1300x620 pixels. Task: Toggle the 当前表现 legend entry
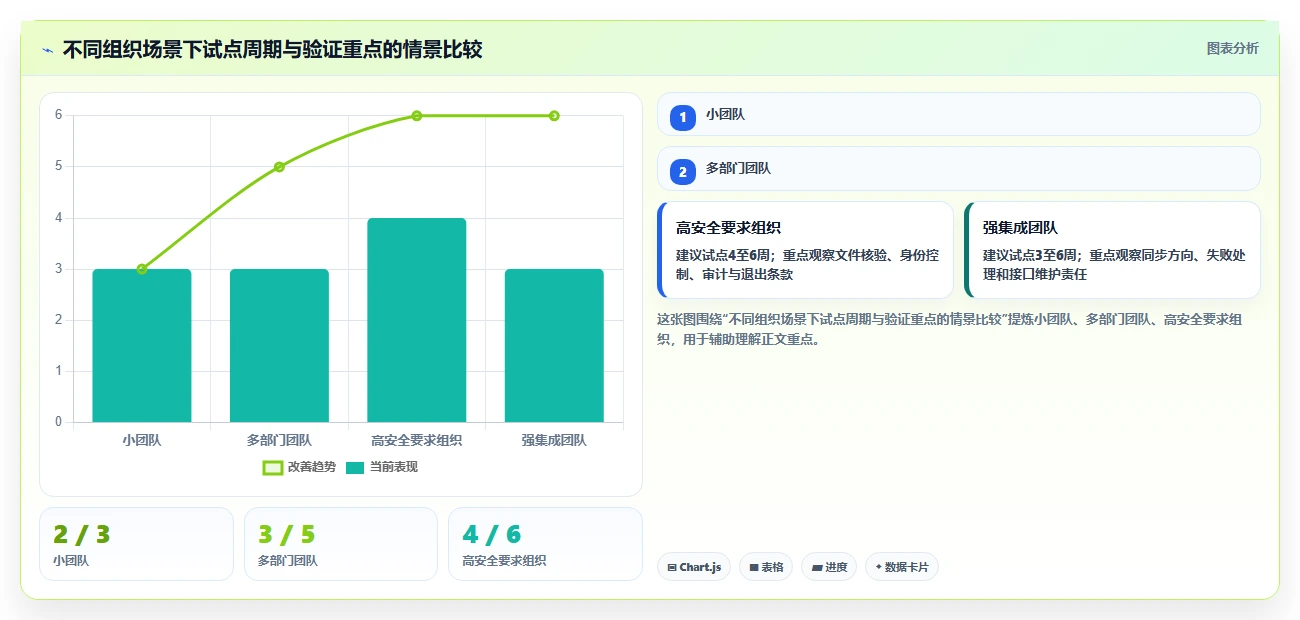tap(381, 467)
